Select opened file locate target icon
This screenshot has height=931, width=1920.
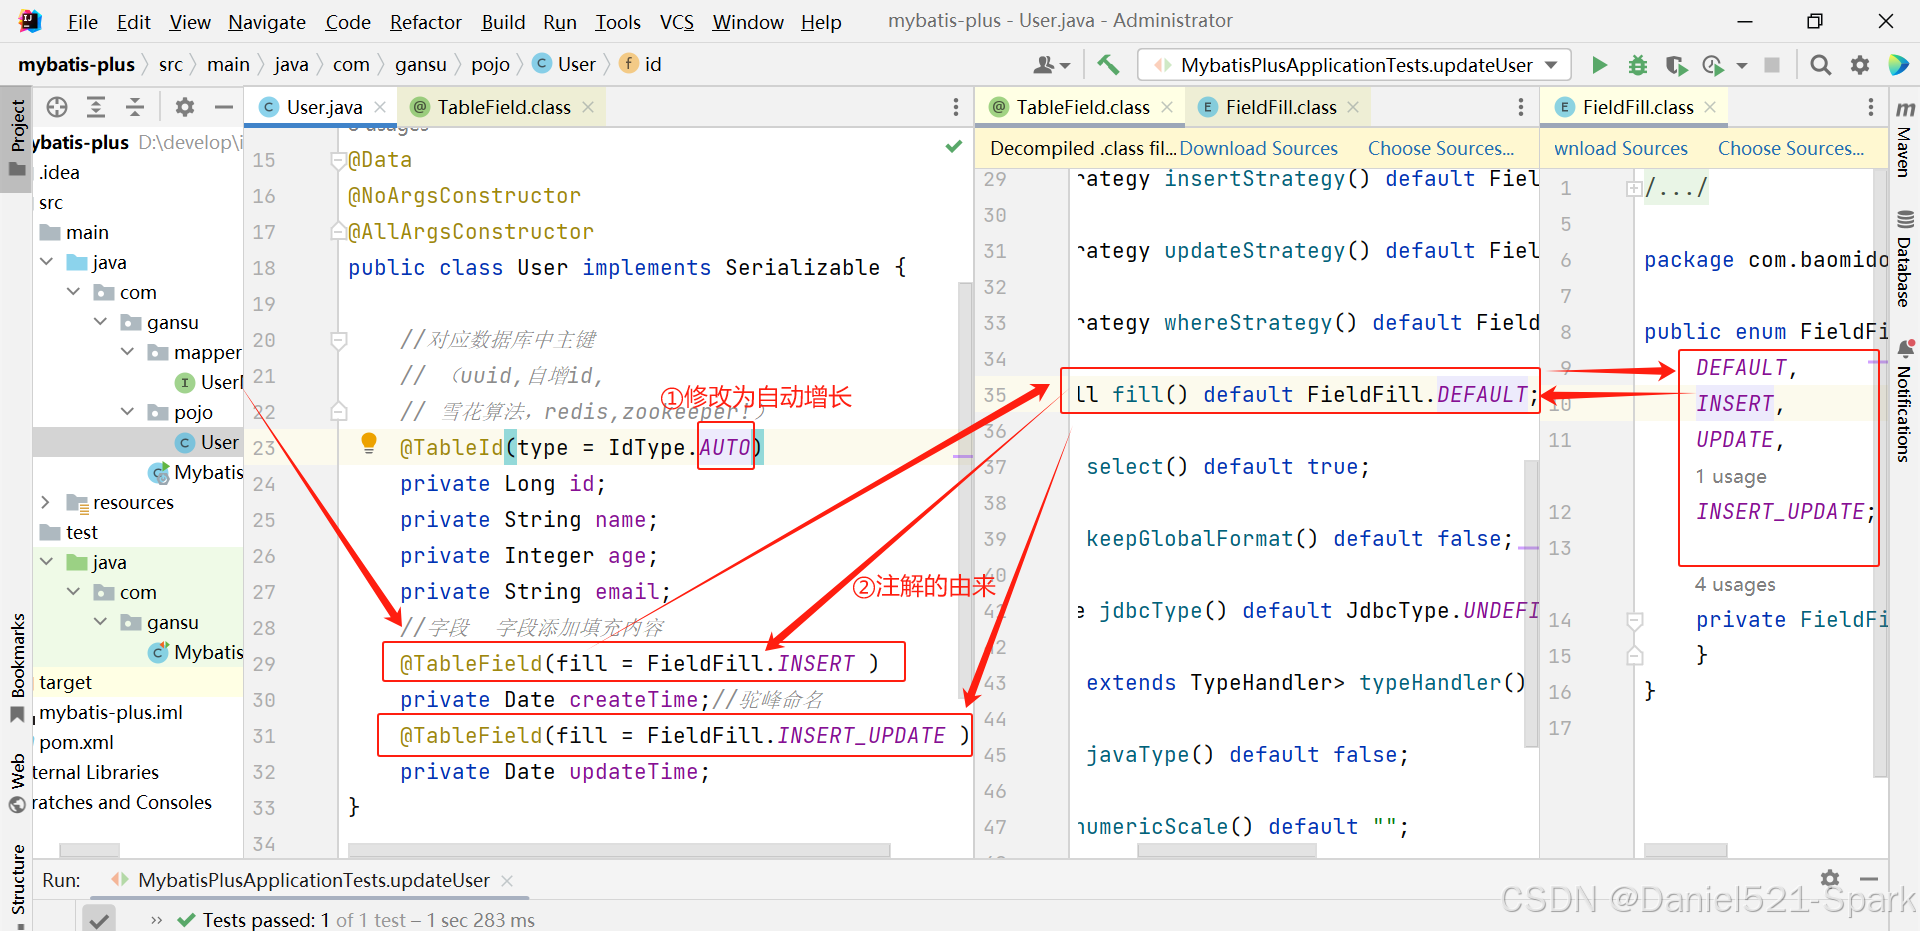pos(57,107)
